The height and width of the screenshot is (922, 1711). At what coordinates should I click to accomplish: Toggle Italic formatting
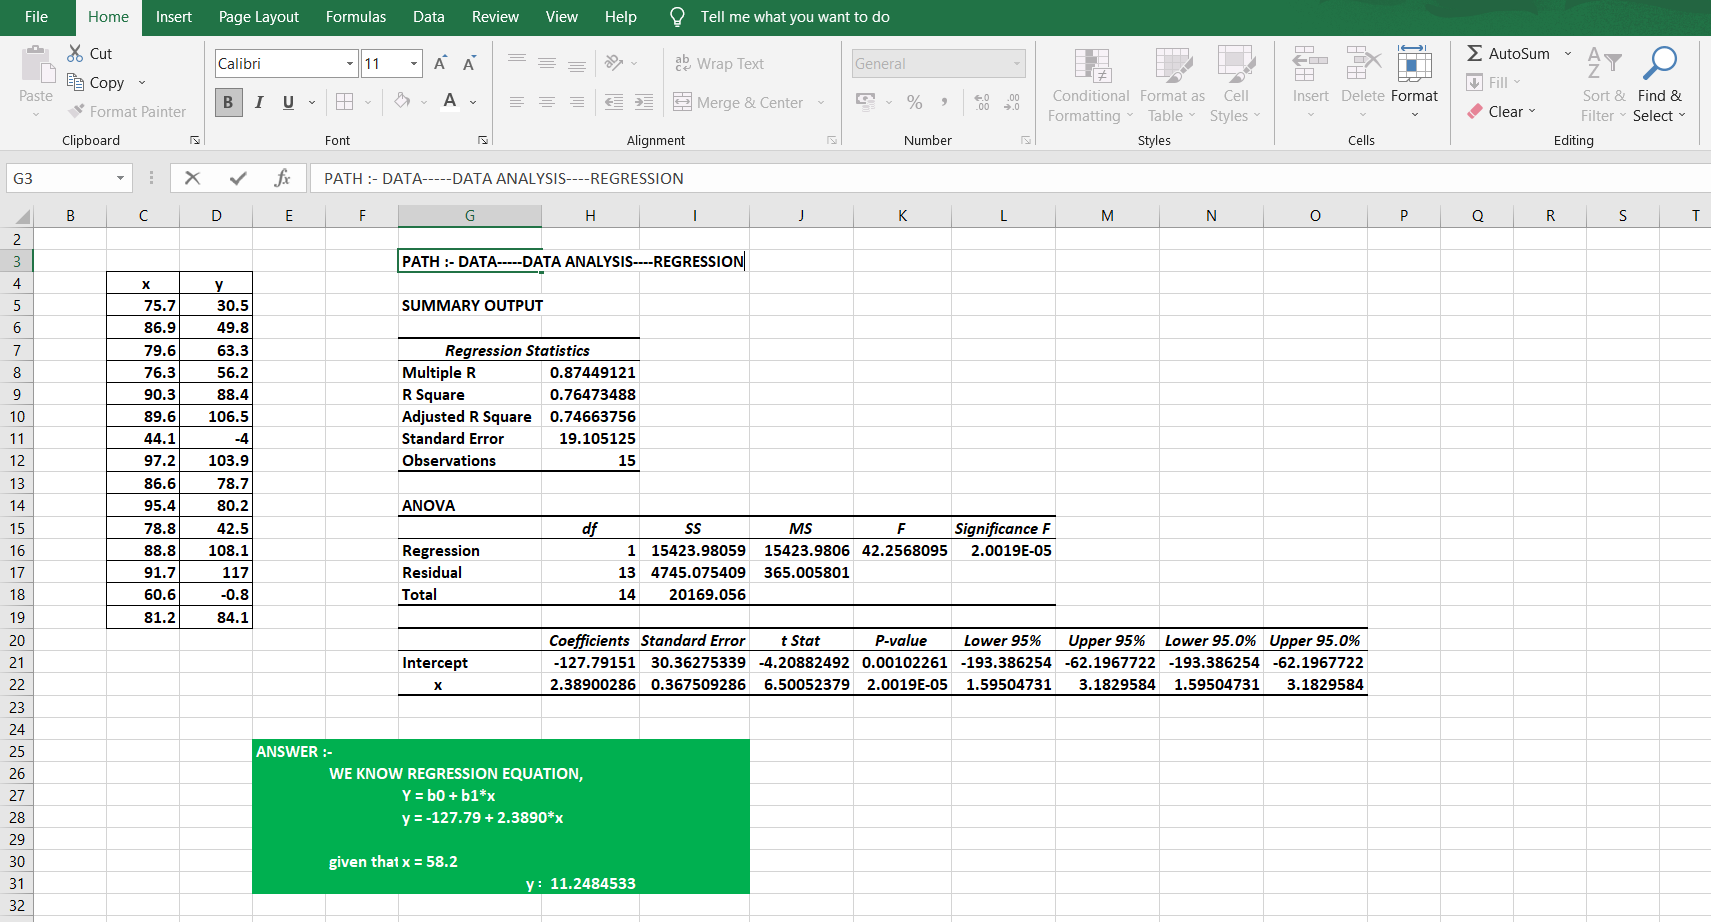point(259,102)
